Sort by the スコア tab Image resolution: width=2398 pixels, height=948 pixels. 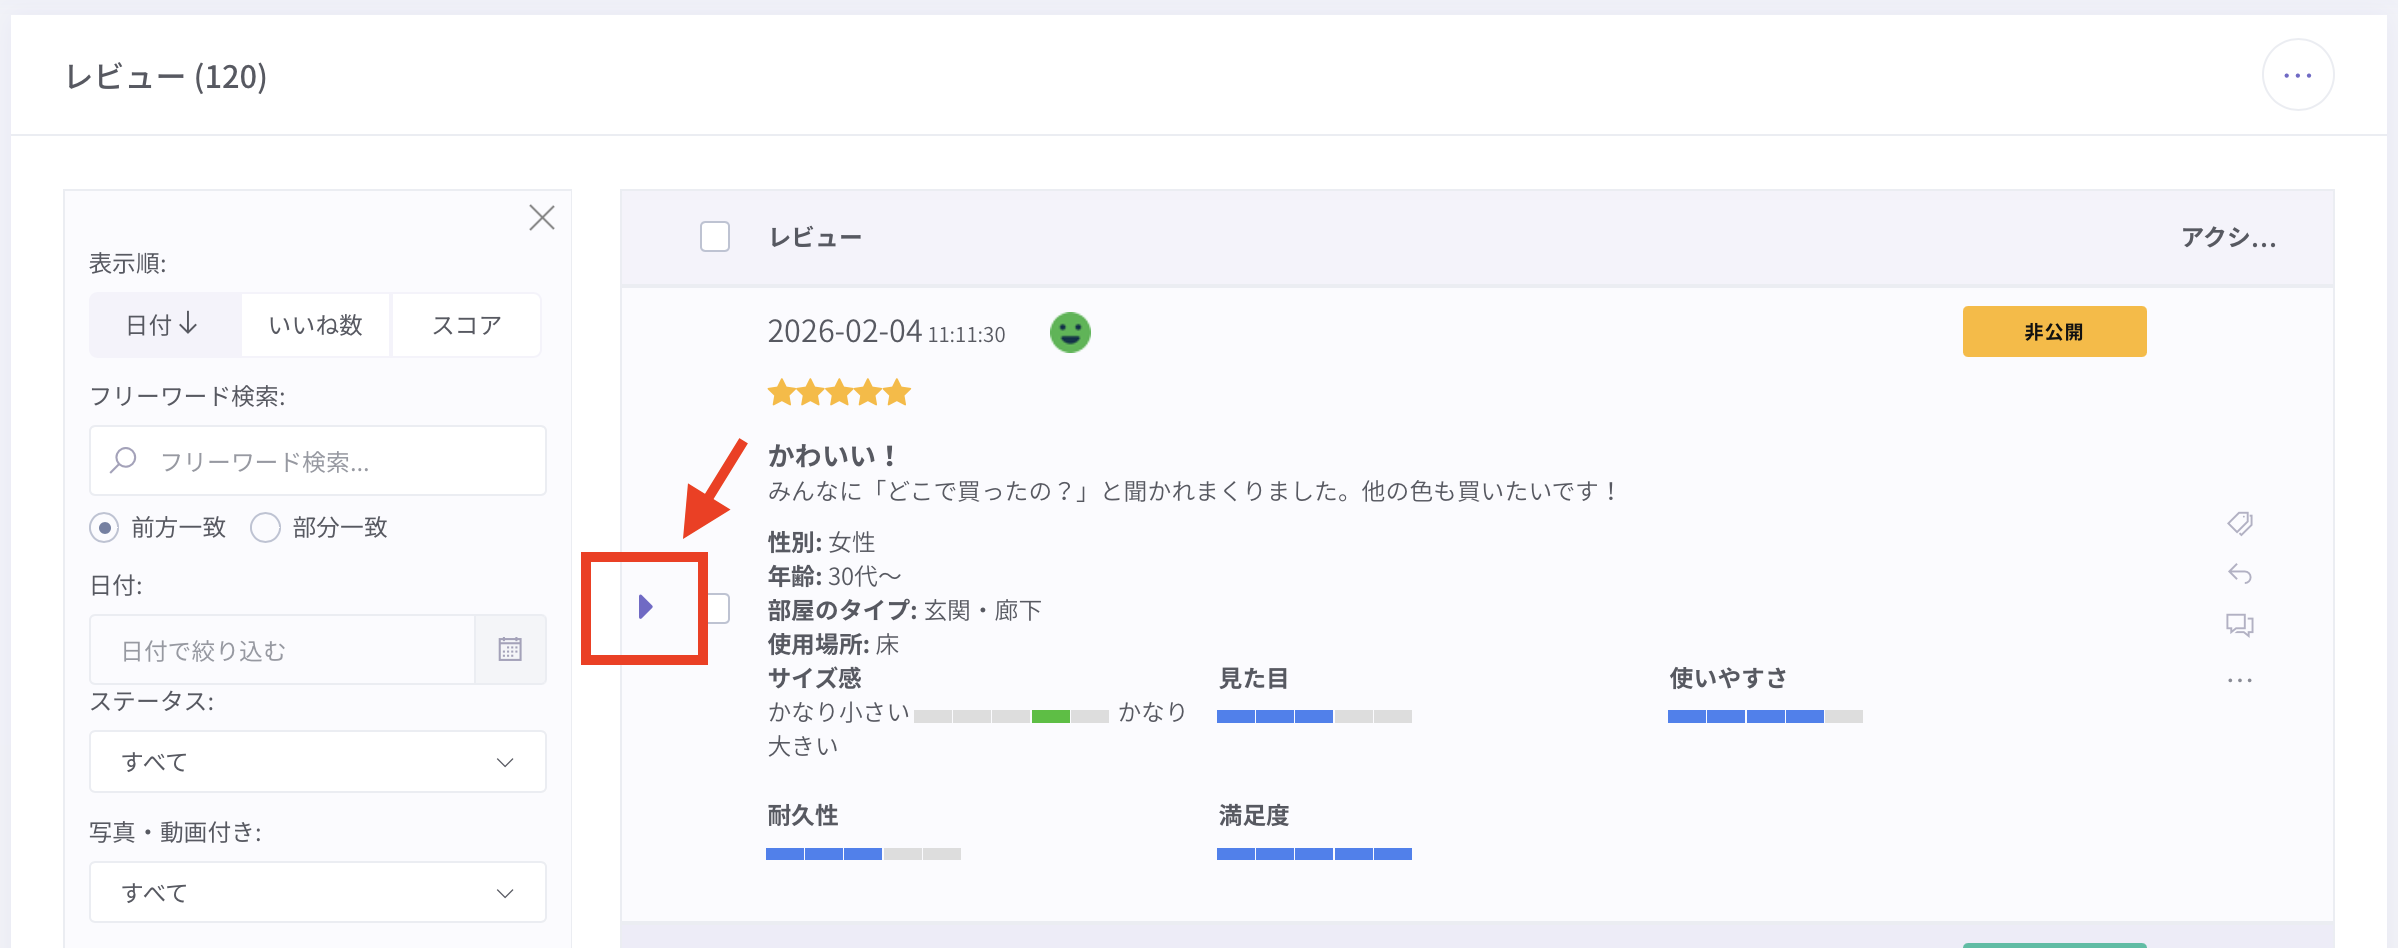tap(466, 325)
